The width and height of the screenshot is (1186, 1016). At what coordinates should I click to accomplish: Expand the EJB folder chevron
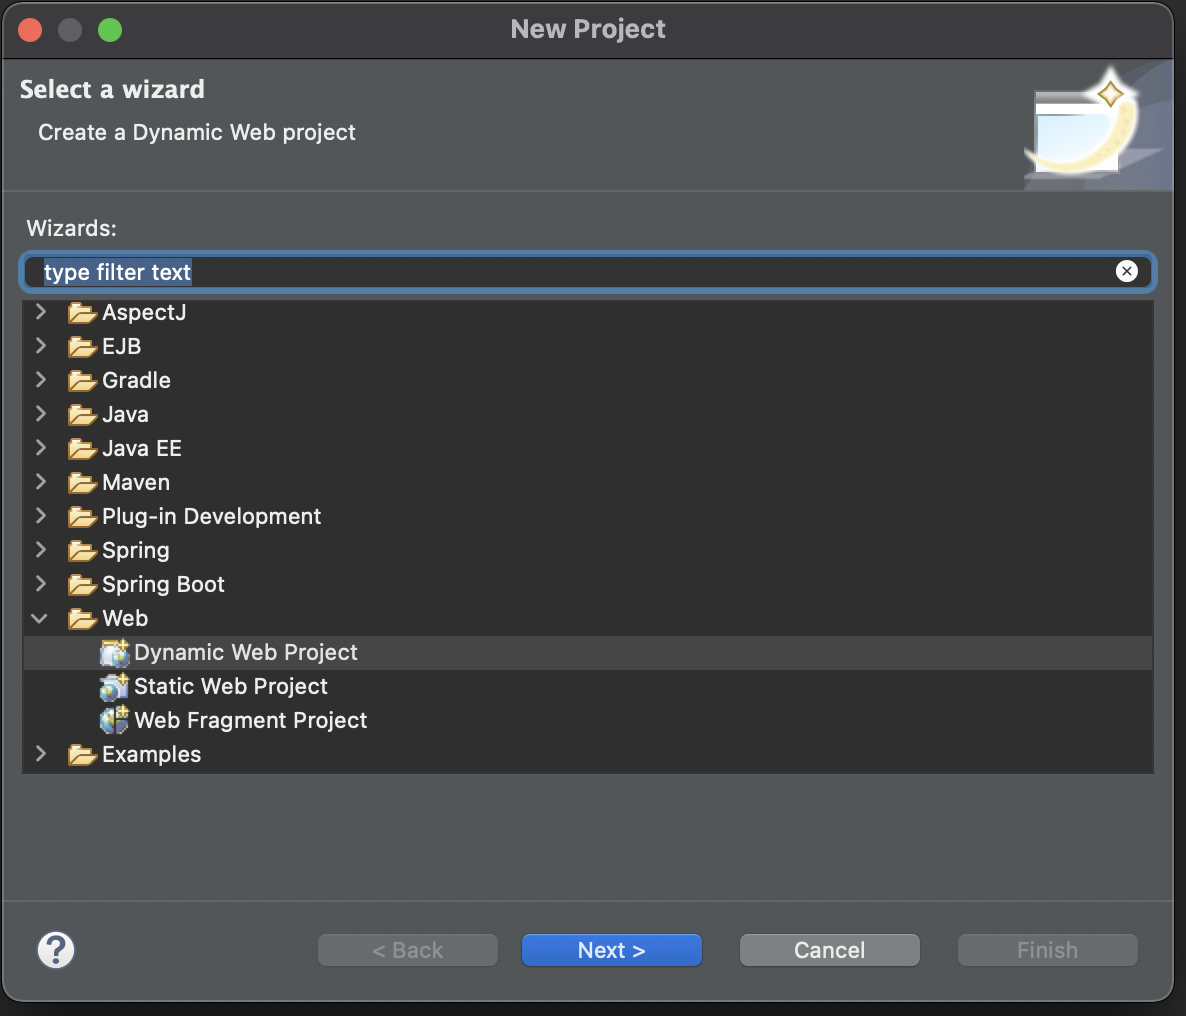41,346
